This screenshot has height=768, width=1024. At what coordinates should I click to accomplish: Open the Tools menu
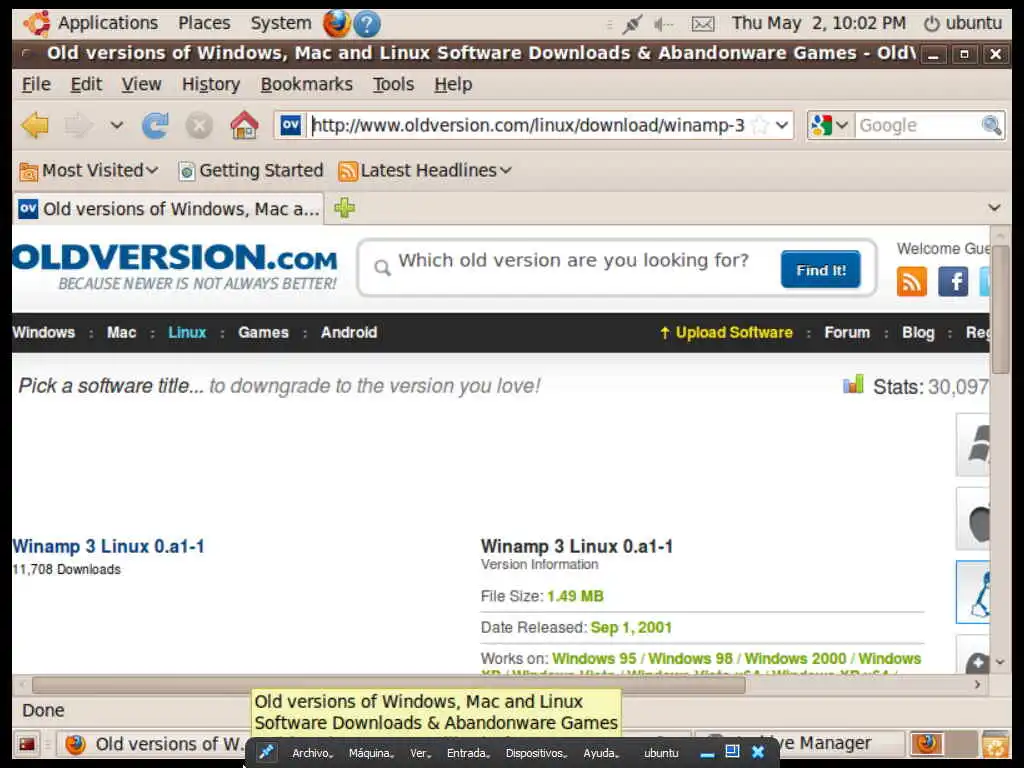click(393, 84)
